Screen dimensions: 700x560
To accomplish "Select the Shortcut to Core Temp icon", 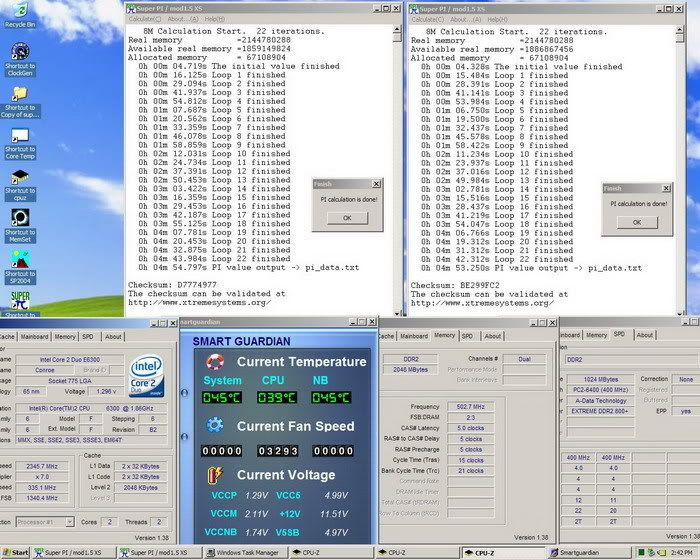I will tap(20, 144).
